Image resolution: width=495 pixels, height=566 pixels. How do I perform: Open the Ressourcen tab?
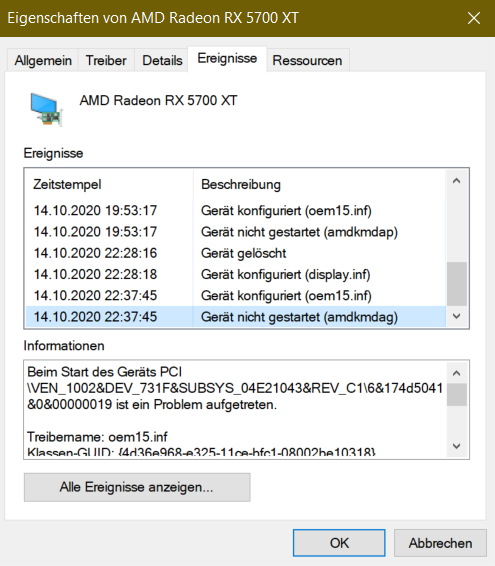[x=307, y=60]
